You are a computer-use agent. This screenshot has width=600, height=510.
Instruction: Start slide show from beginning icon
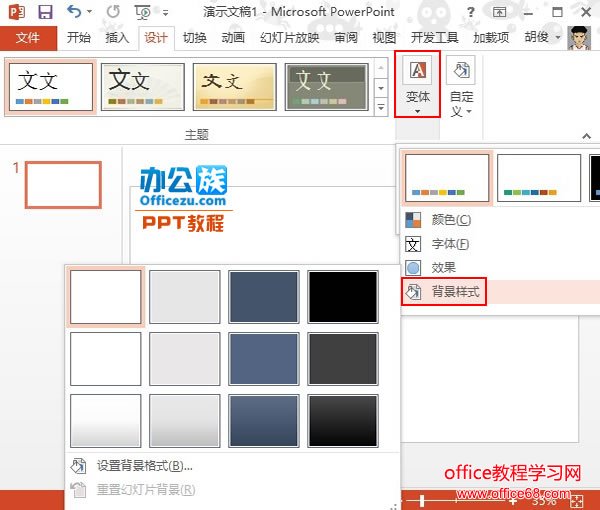(x=143, y=12)
